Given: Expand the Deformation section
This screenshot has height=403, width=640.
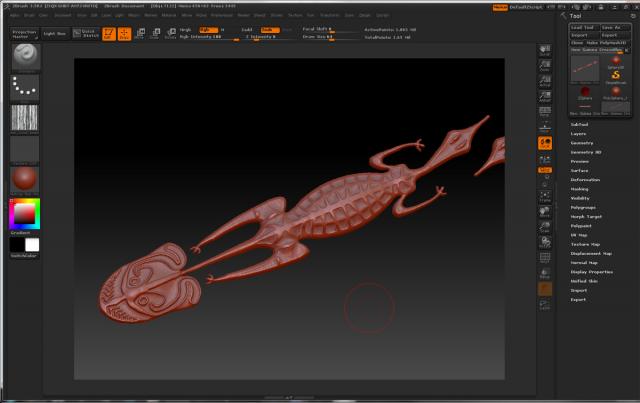Looking at the screenshot, I should 585,179.
